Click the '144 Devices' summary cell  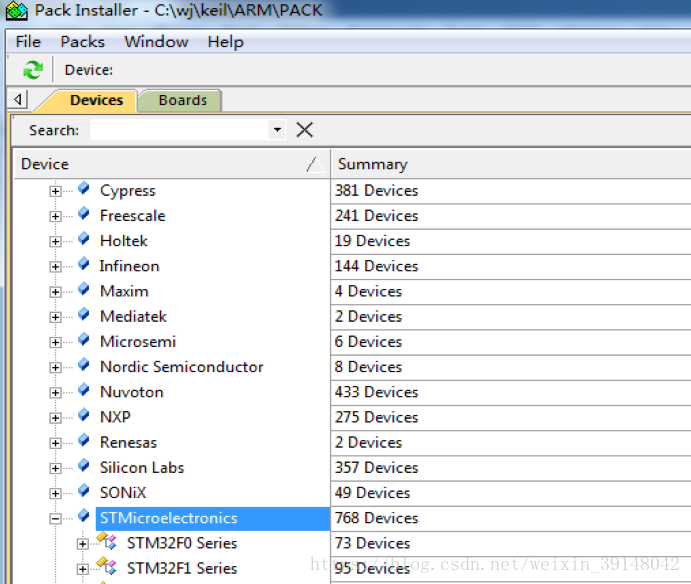click(511, 266)
